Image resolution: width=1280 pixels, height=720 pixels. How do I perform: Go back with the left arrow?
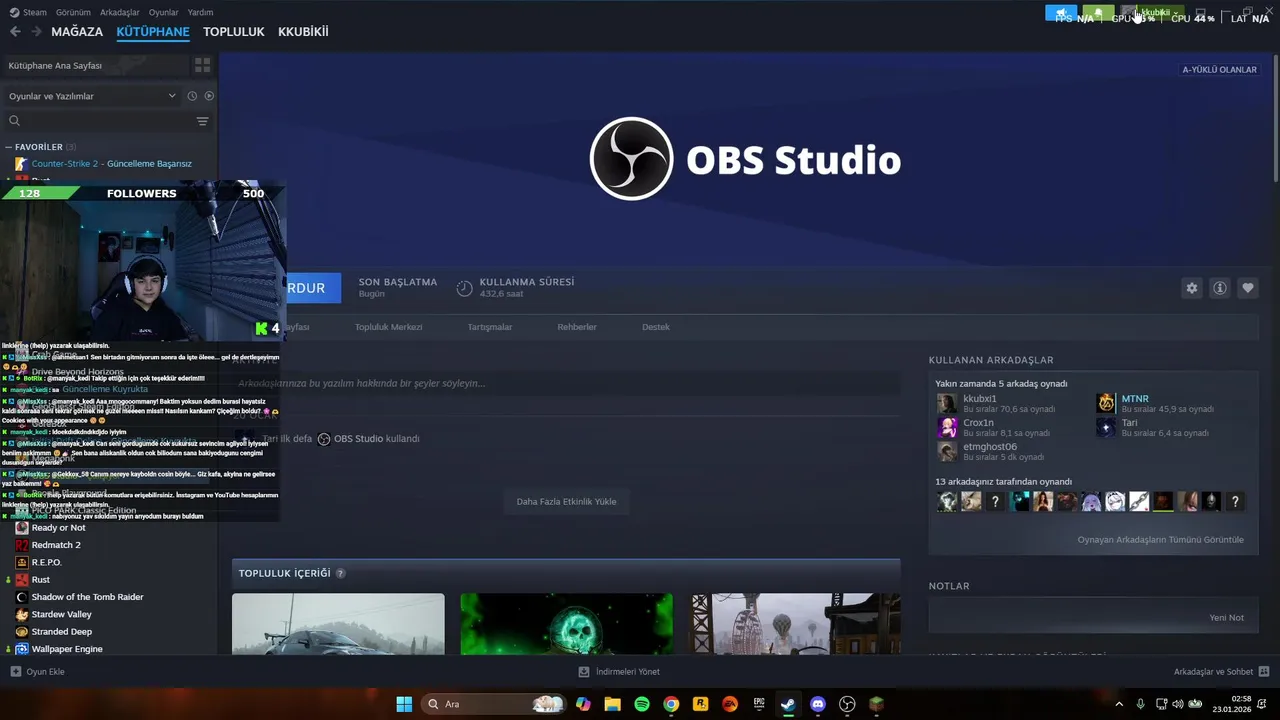click(15, 32)
